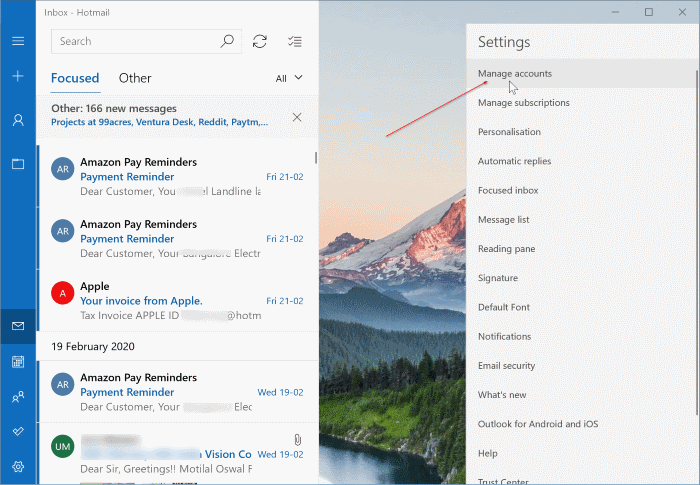Image resolution: width=700 pixels, height=485 pixels.
Task: Open Amazon Pay email dated Wed 19-02
Action: [179, 392]
